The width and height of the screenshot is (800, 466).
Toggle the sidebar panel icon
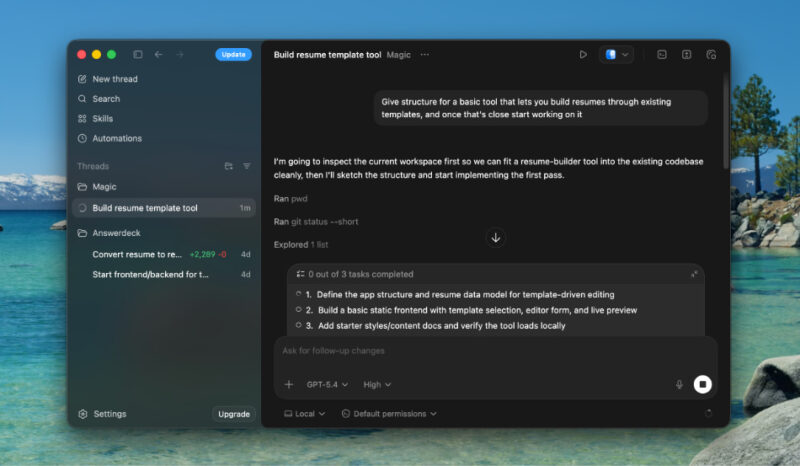pos(138,55)
